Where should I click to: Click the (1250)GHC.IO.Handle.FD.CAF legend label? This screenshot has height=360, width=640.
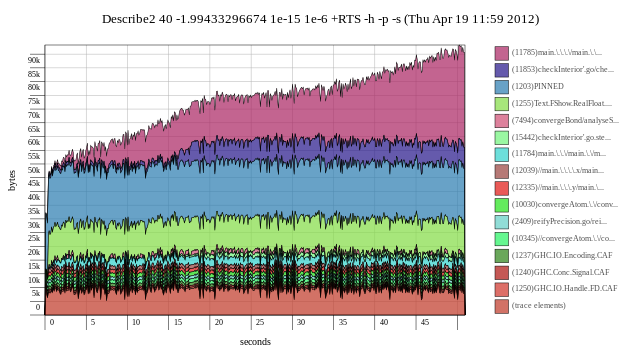(564, 288)
